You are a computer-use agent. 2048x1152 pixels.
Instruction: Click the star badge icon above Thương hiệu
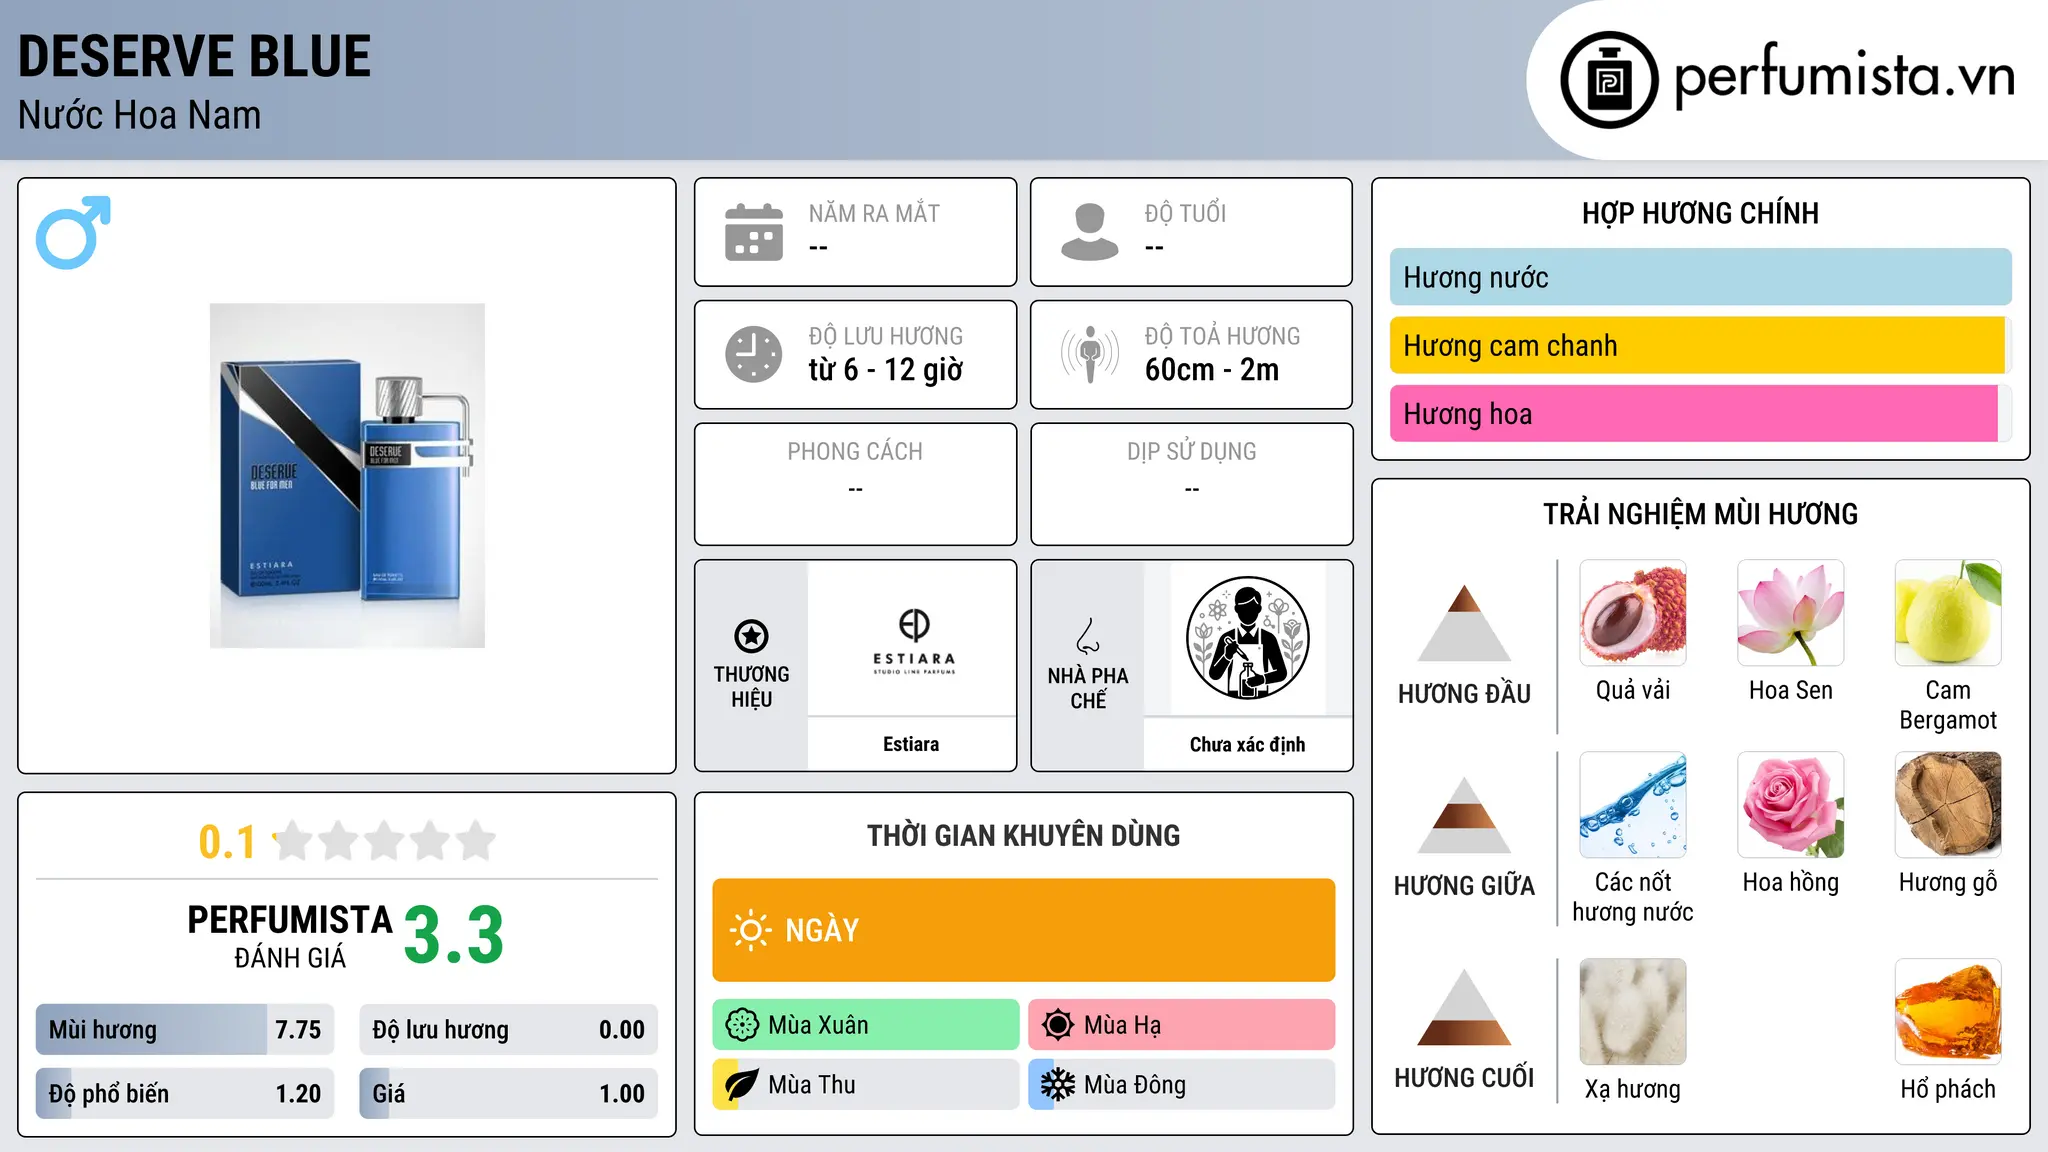[x=752, y=635]
